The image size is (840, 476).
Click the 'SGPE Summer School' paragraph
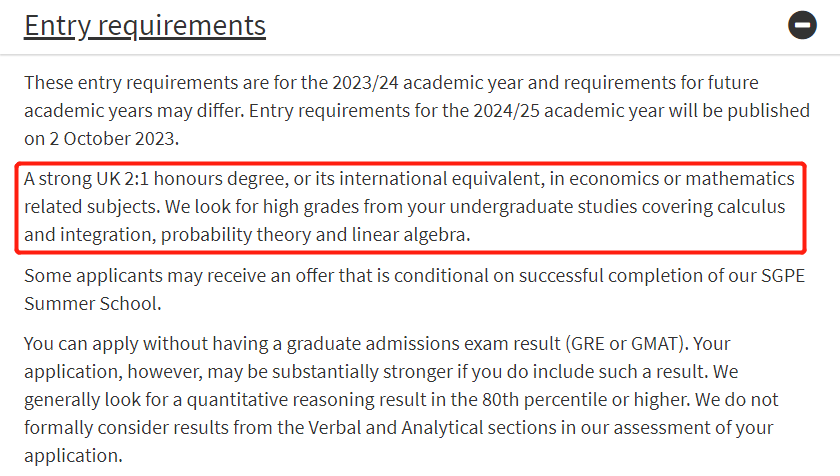[414, 289]
